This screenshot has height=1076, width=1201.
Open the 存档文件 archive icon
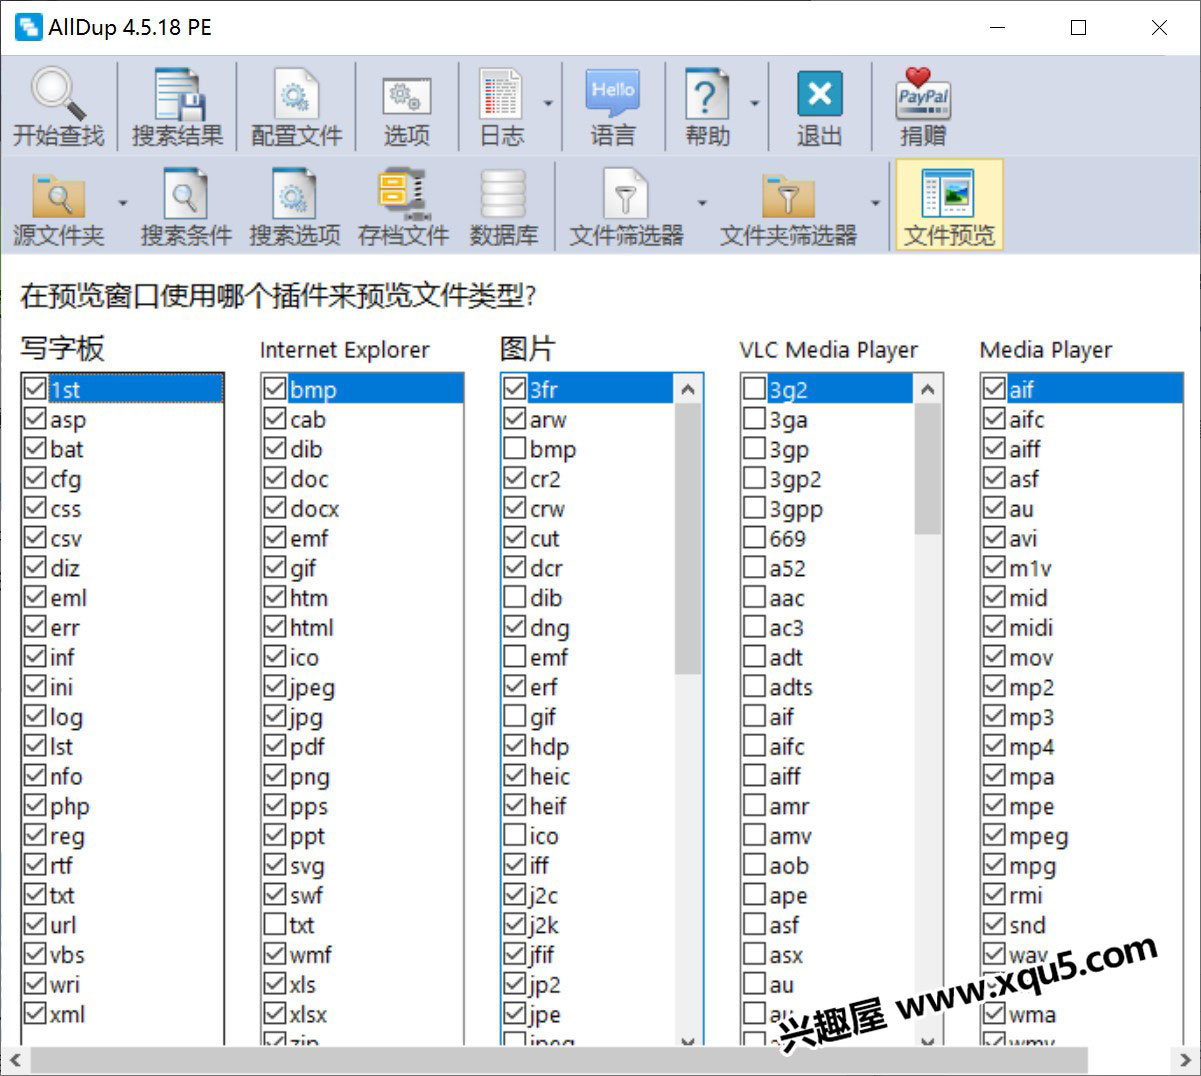point(403,194)
